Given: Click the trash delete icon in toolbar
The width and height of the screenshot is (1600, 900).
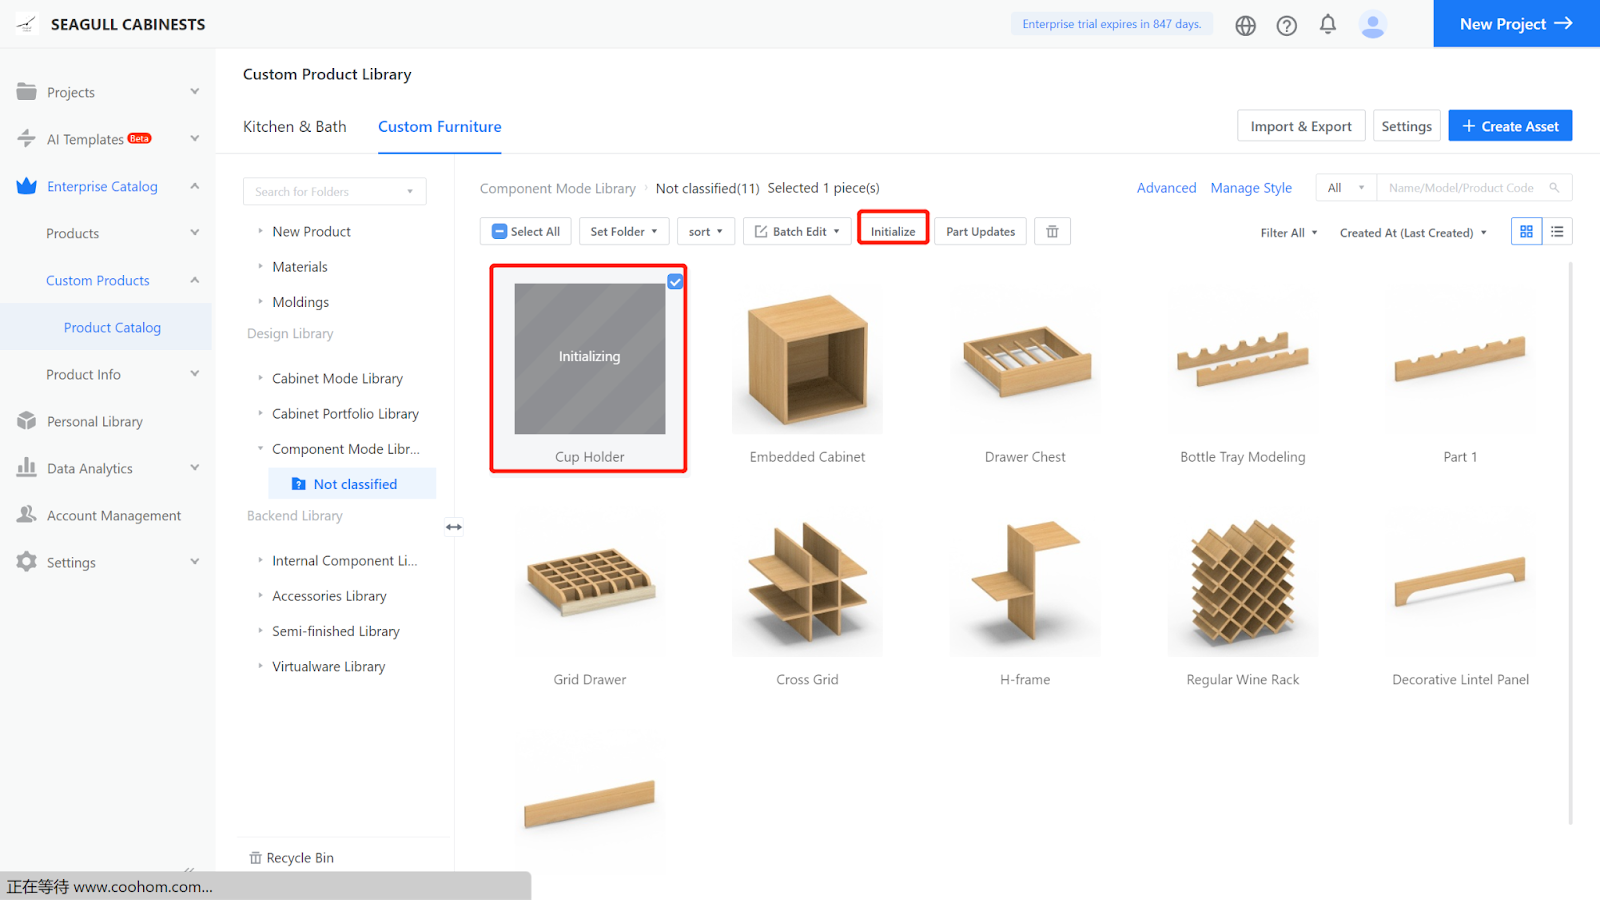Looking at the screenshot, I should point(1052,232).
